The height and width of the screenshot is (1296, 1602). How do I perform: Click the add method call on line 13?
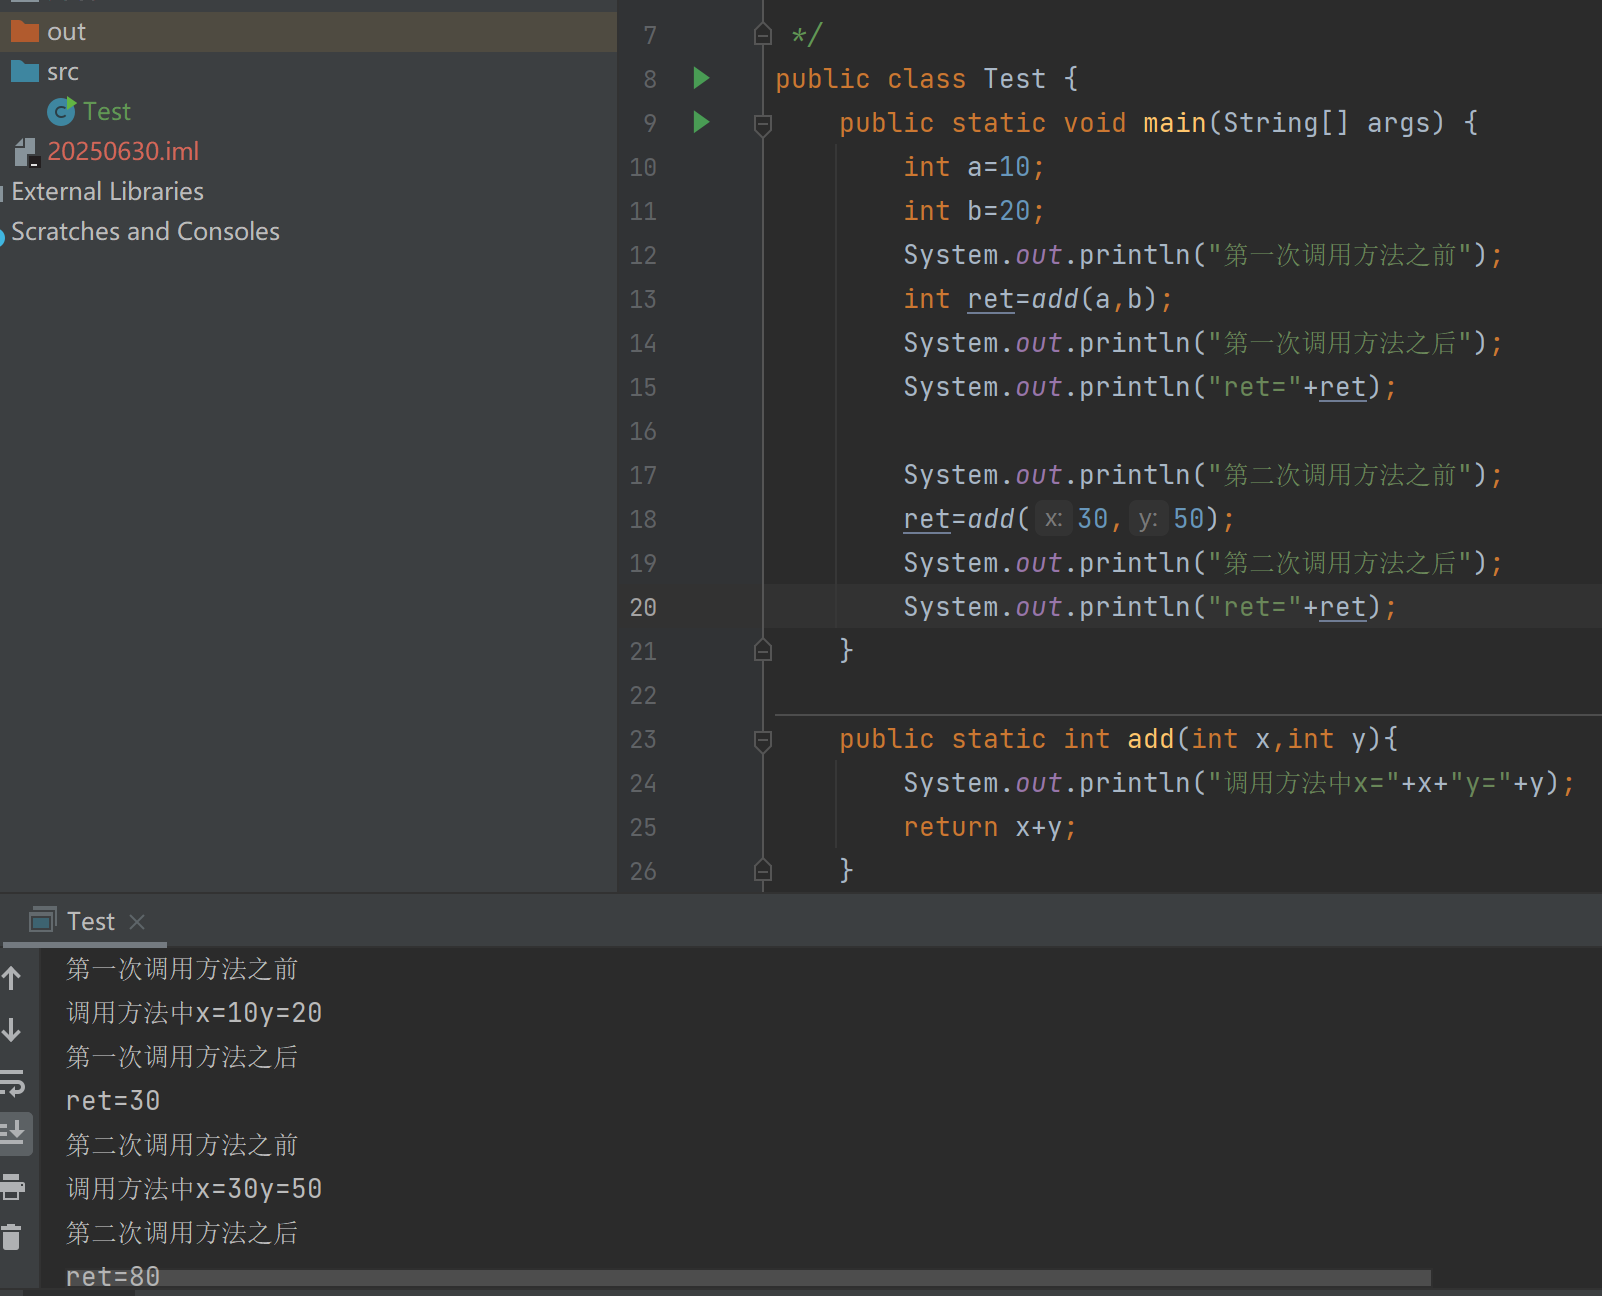[x=1054, y=299]
